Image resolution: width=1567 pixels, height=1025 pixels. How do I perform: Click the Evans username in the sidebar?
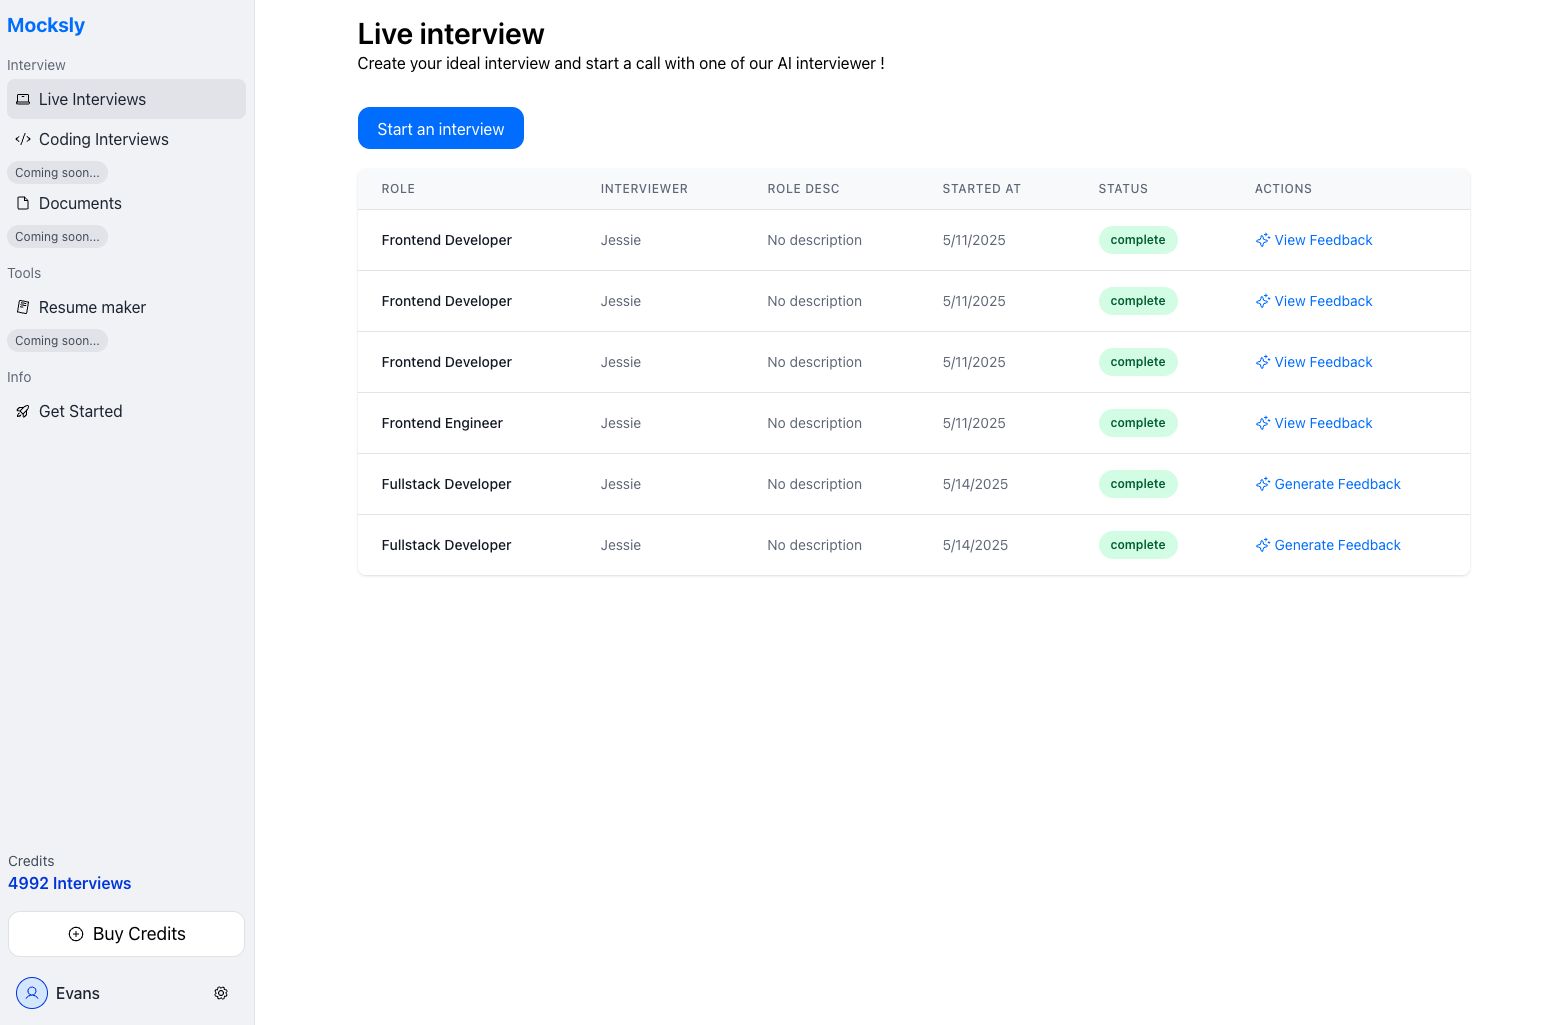pyautogui.click(x=78, y=993)
